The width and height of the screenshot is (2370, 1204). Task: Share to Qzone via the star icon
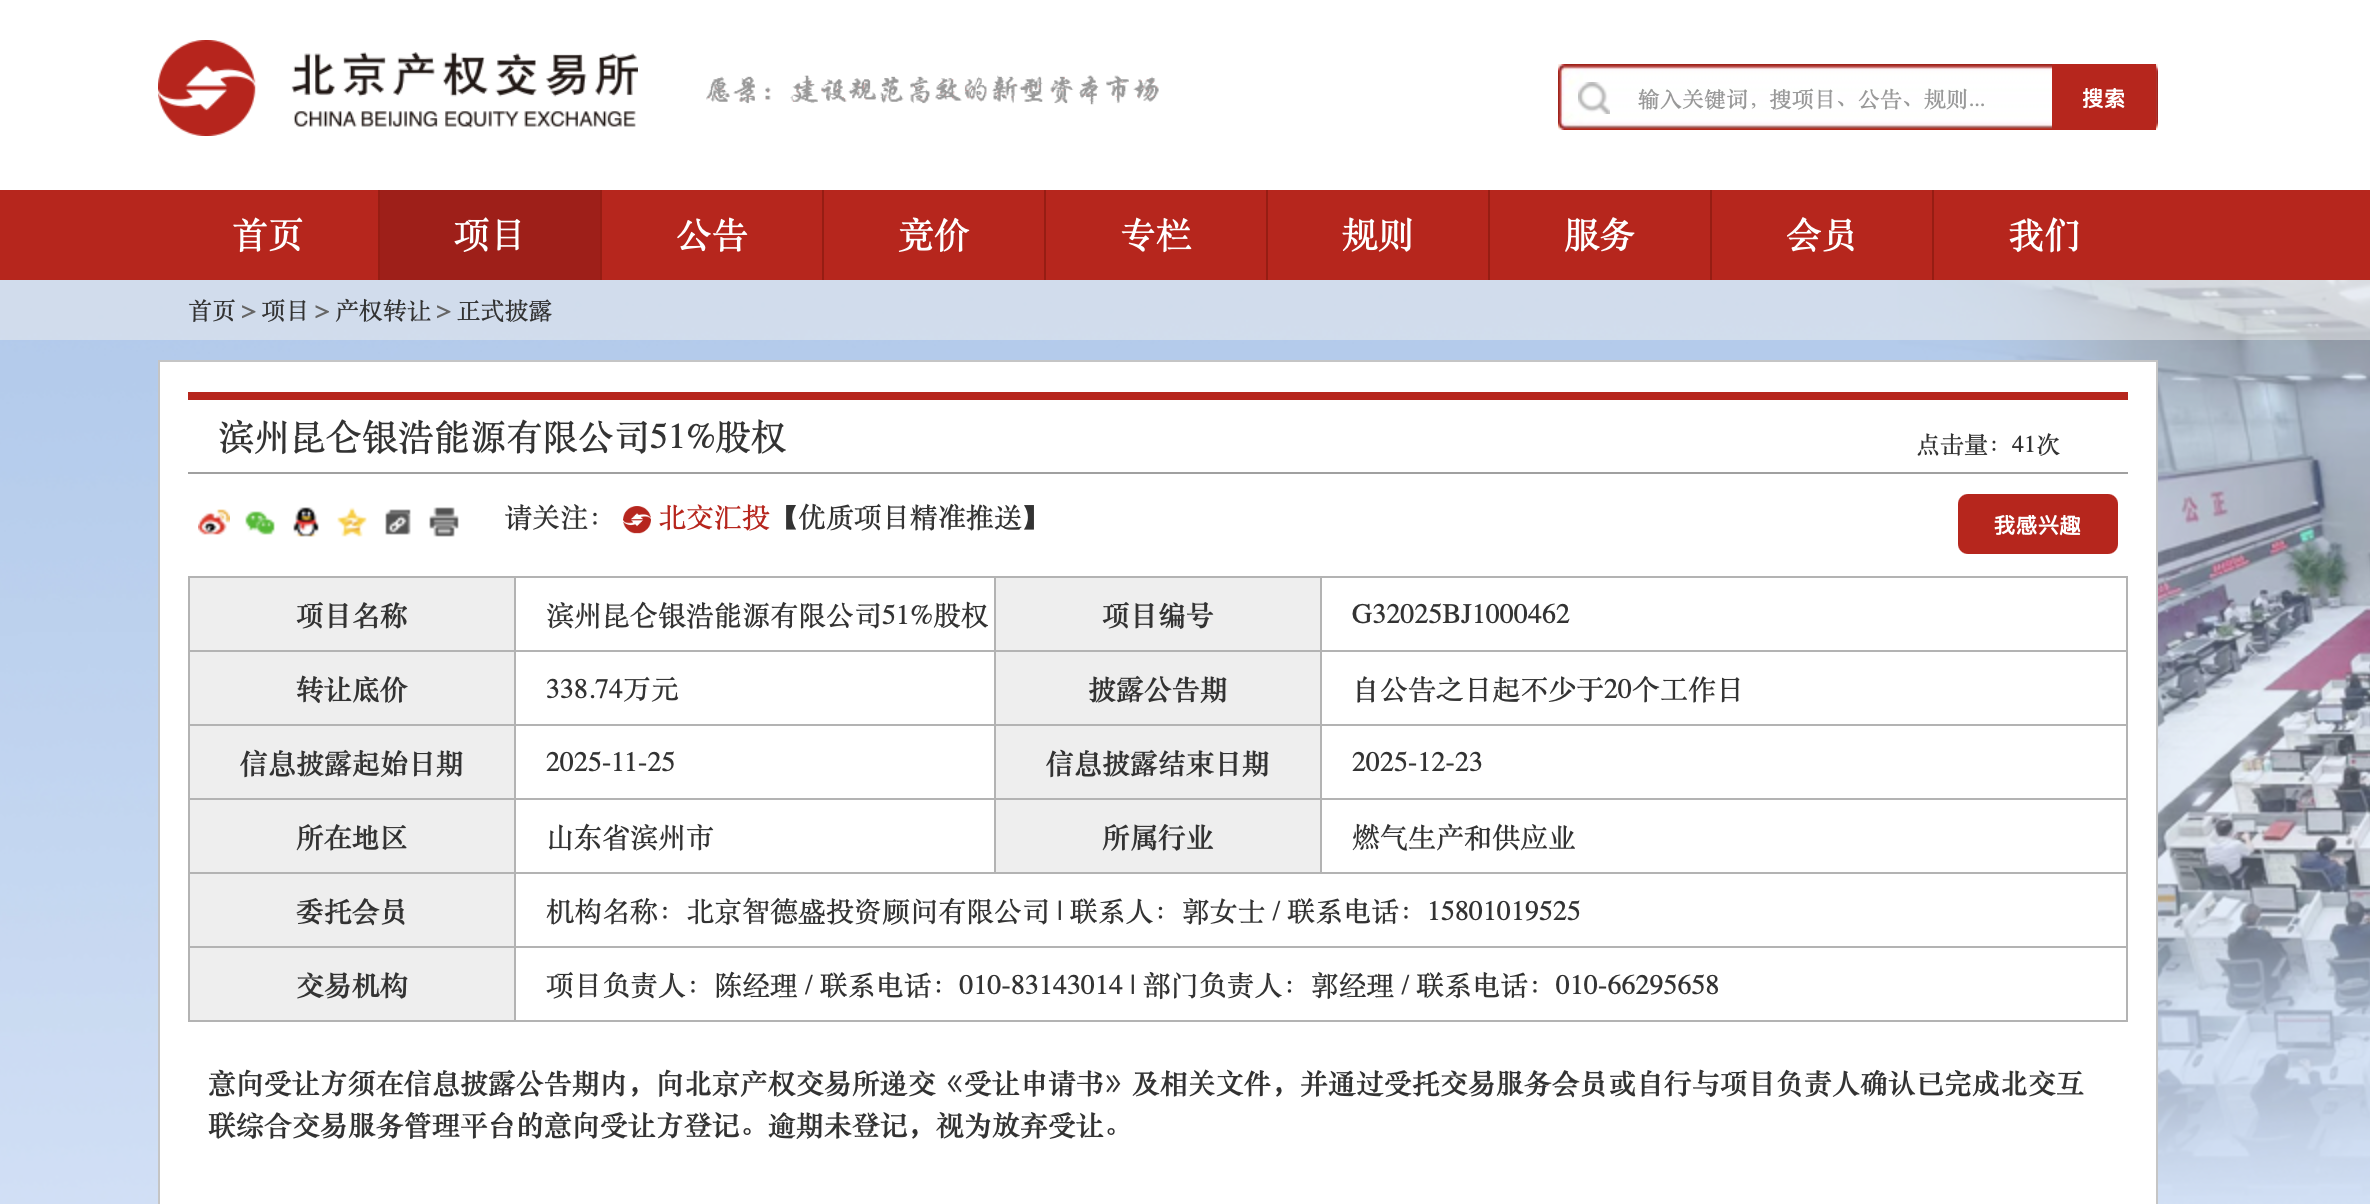click(x=352, y=522)
